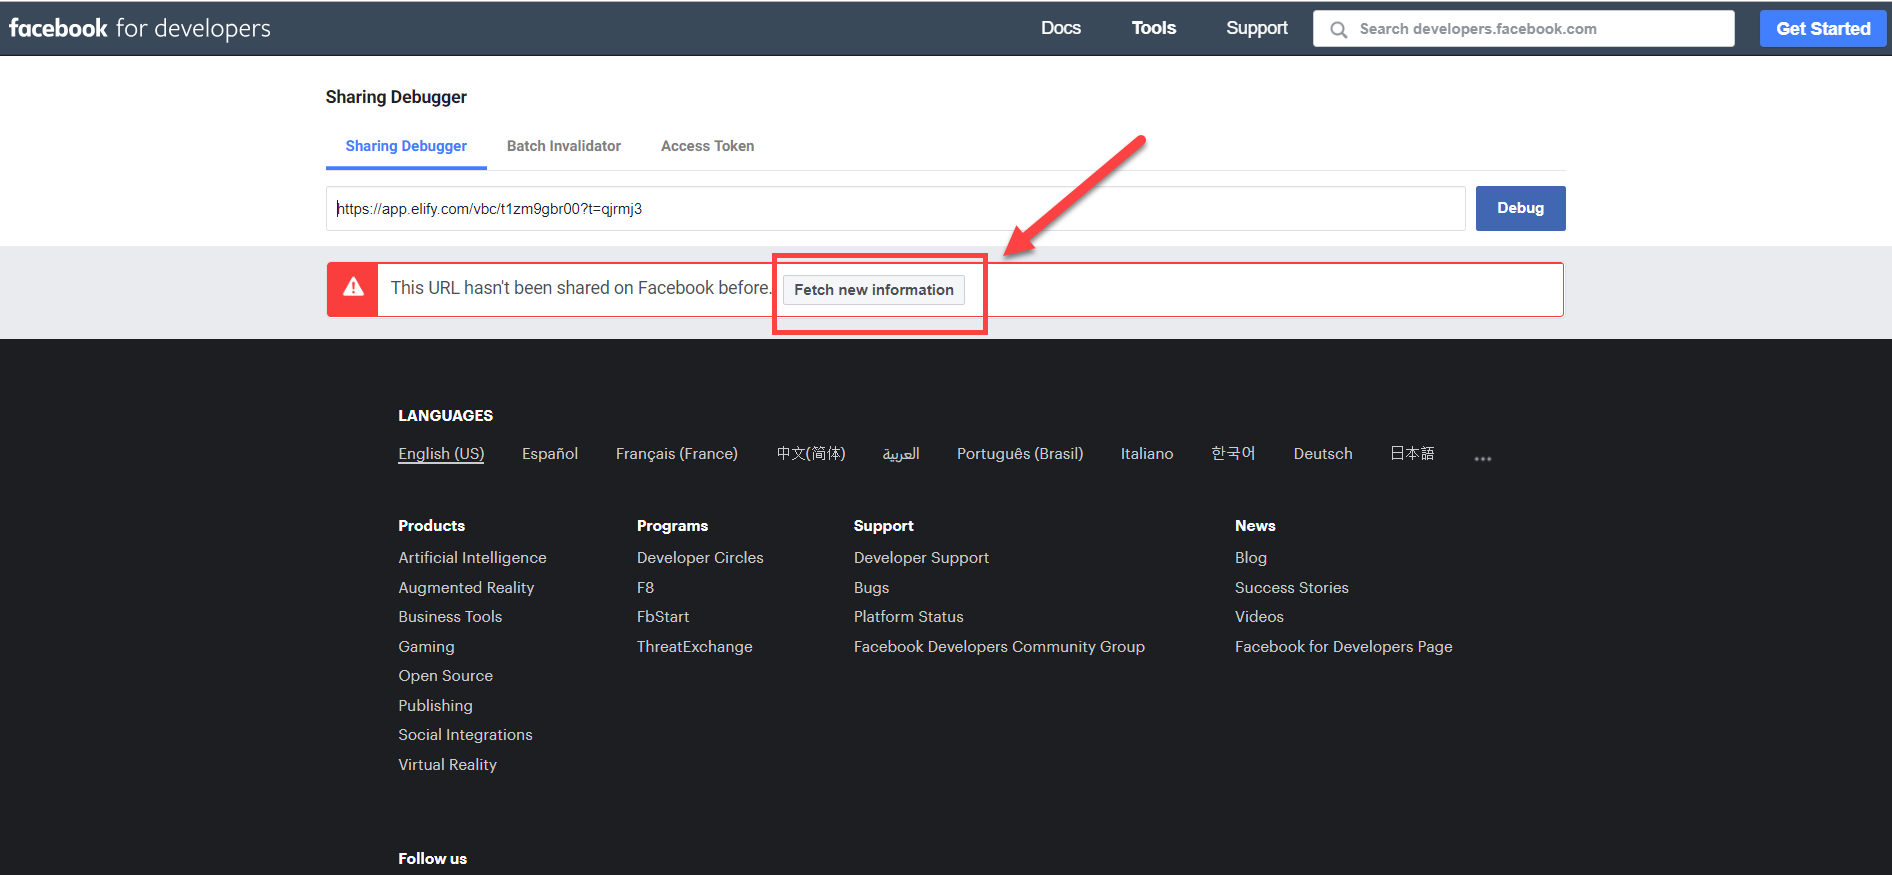Viewport: 1892px width, 875px height.
Task: Switch to Batch Invalidator tab
Action: pyautogui.click(x=564, y=146)
